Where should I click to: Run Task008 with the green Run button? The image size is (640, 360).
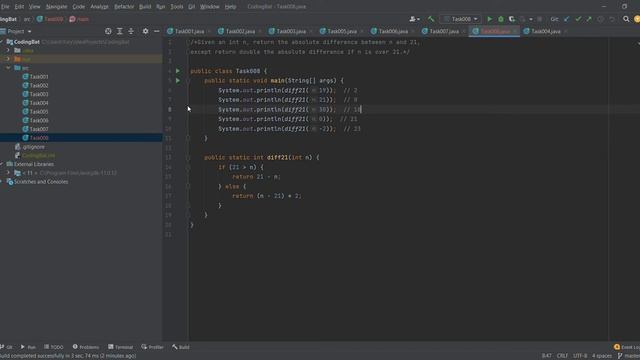(489, 19)
